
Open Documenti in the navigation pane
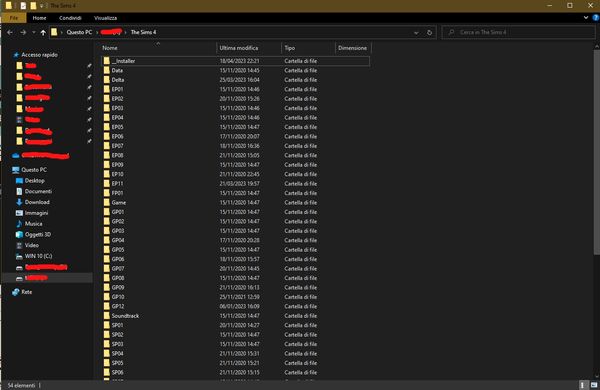click(x=38, y=191)
